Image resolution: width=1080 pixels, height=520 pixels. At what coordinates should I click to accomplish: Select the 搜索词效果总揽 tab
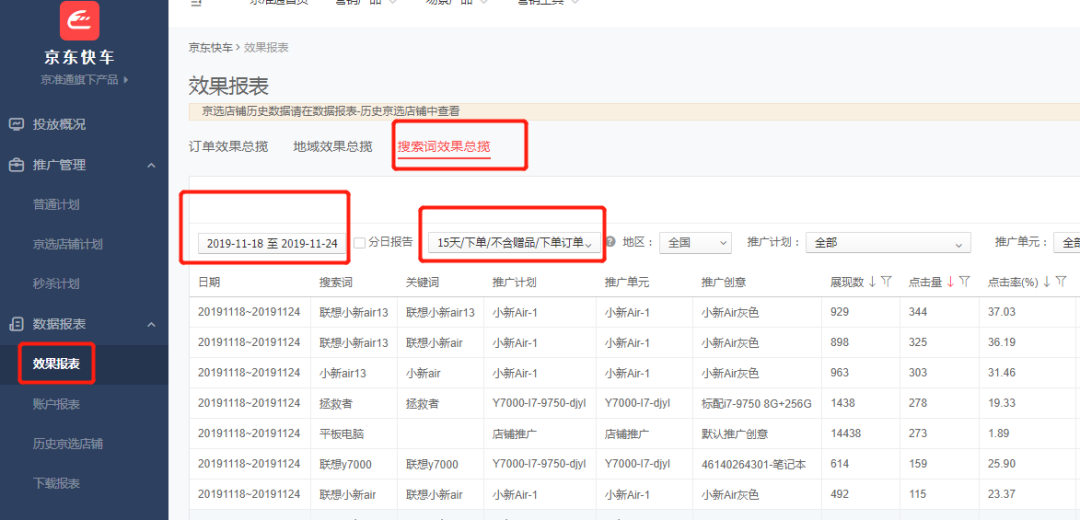444,146
